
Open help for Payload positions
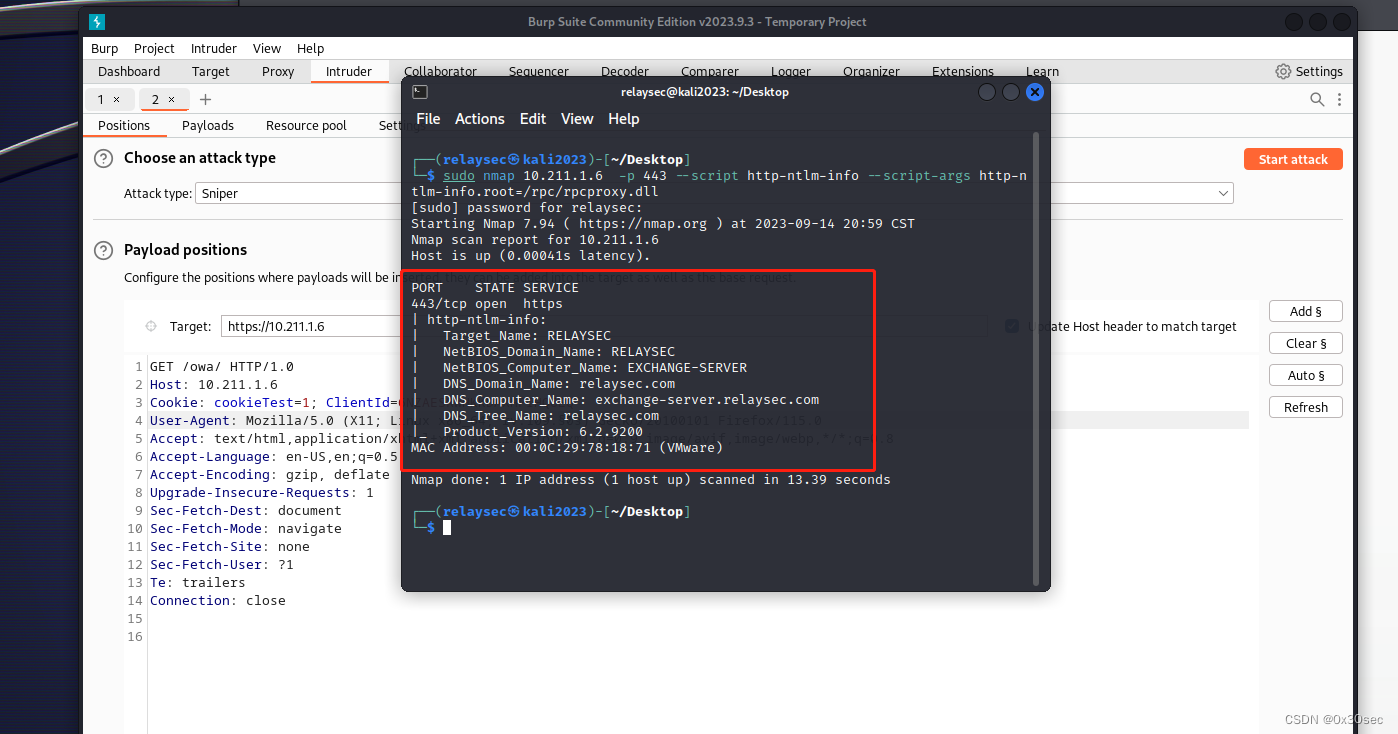click(x=103, y=250)
